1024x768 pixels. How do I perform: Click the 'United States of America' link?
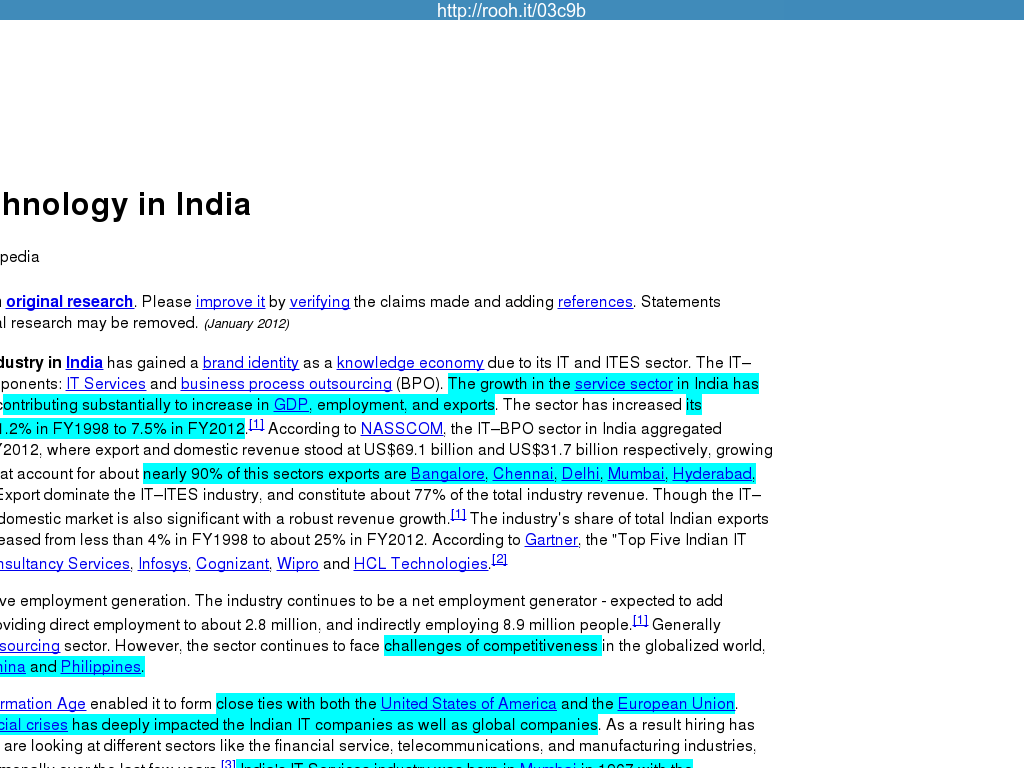[468, 704]
